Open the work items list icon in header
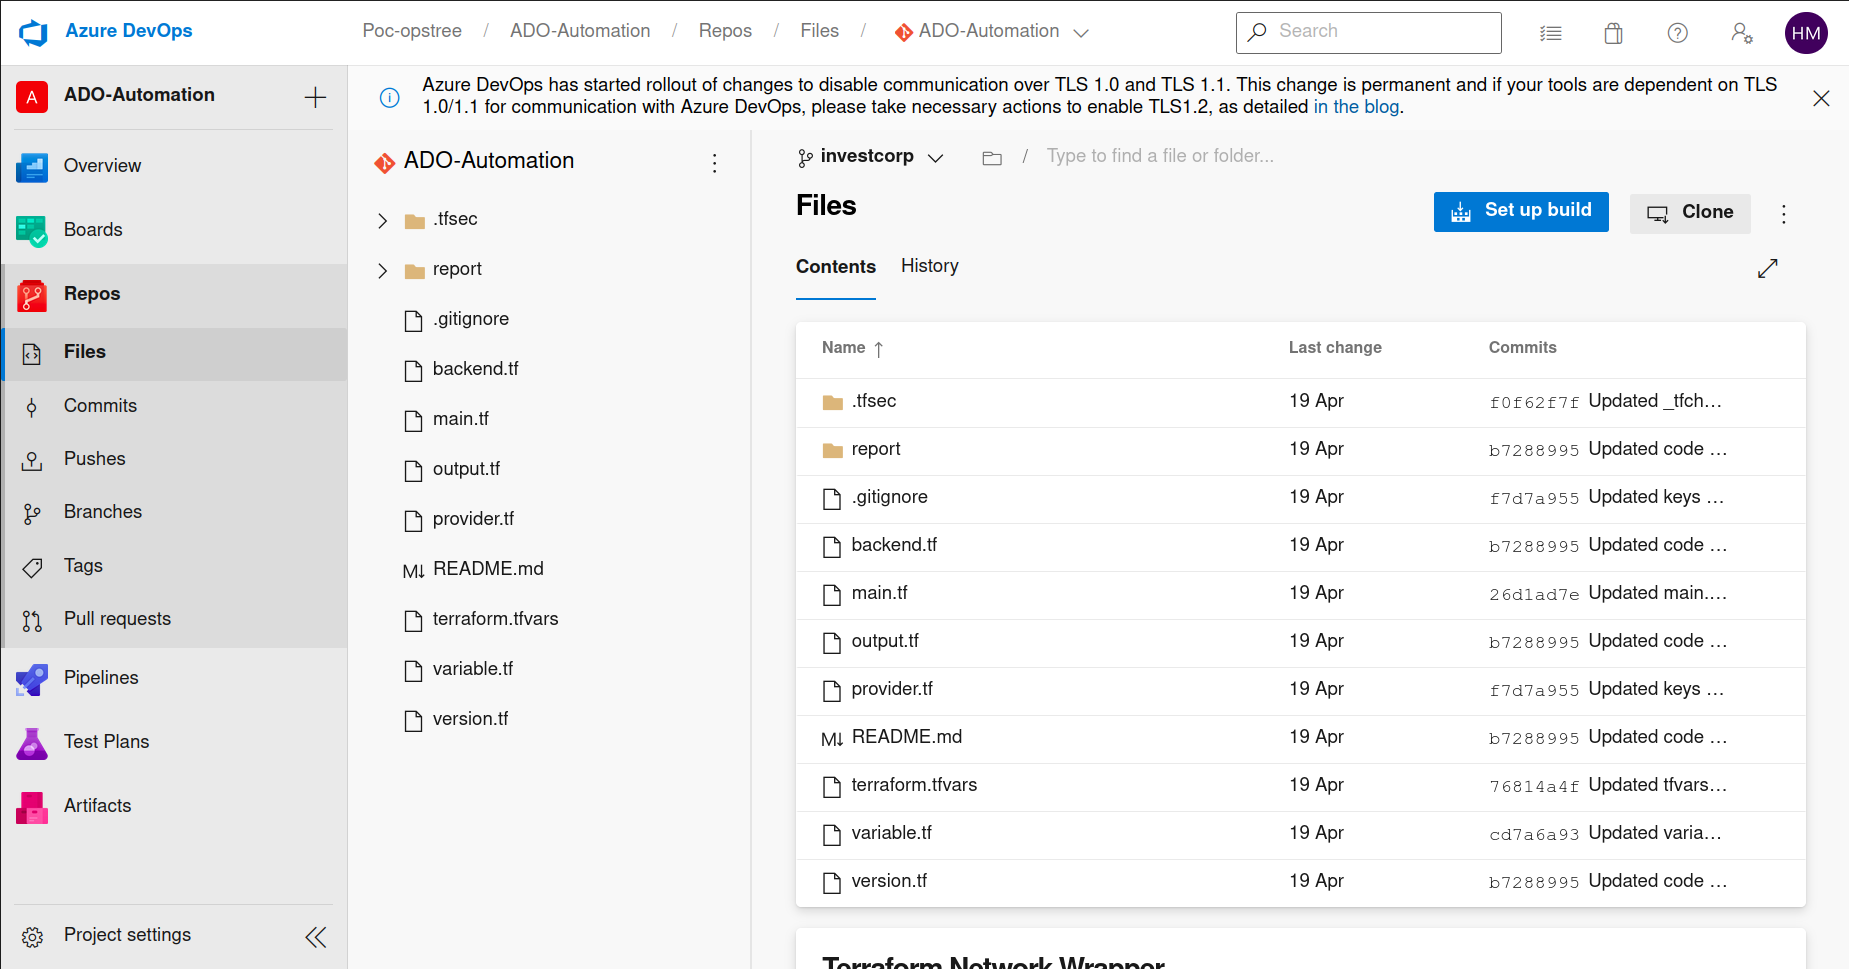Image resolution: width=1849 pixels, height=969 pixels. tap(1551, 33)
